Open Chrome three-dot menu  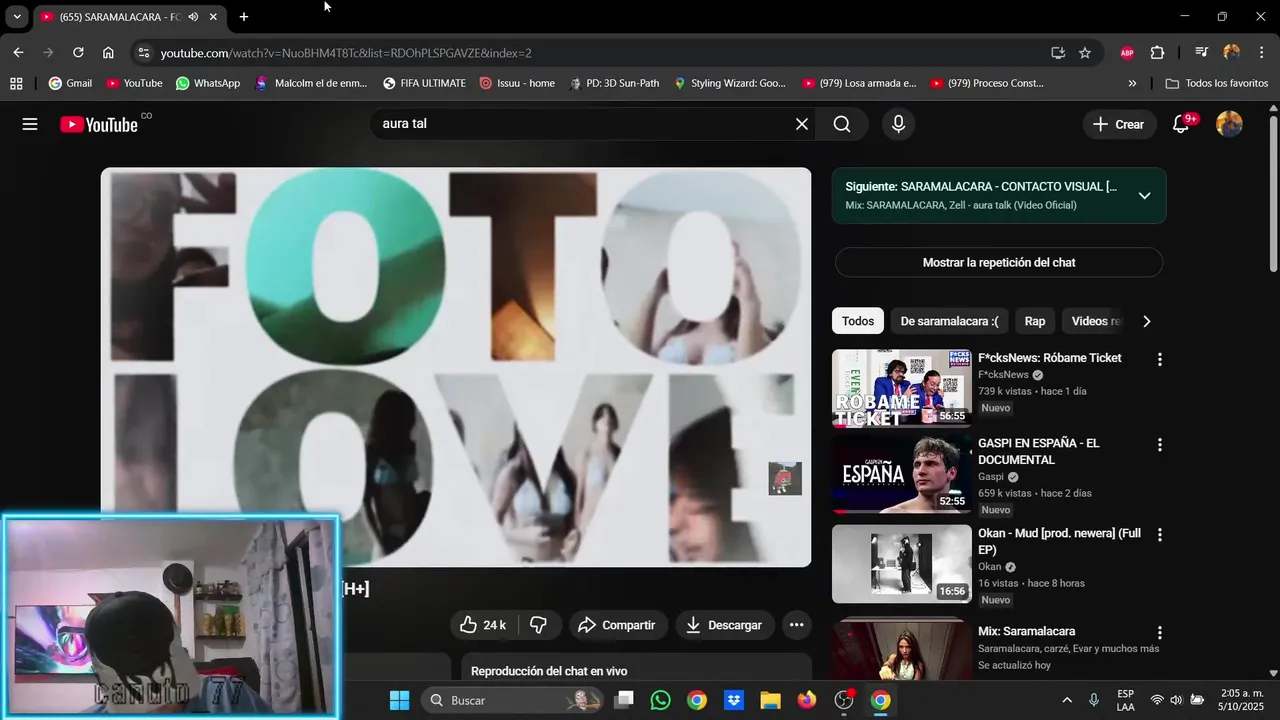pyautogui.click(x=1262, y=53)
